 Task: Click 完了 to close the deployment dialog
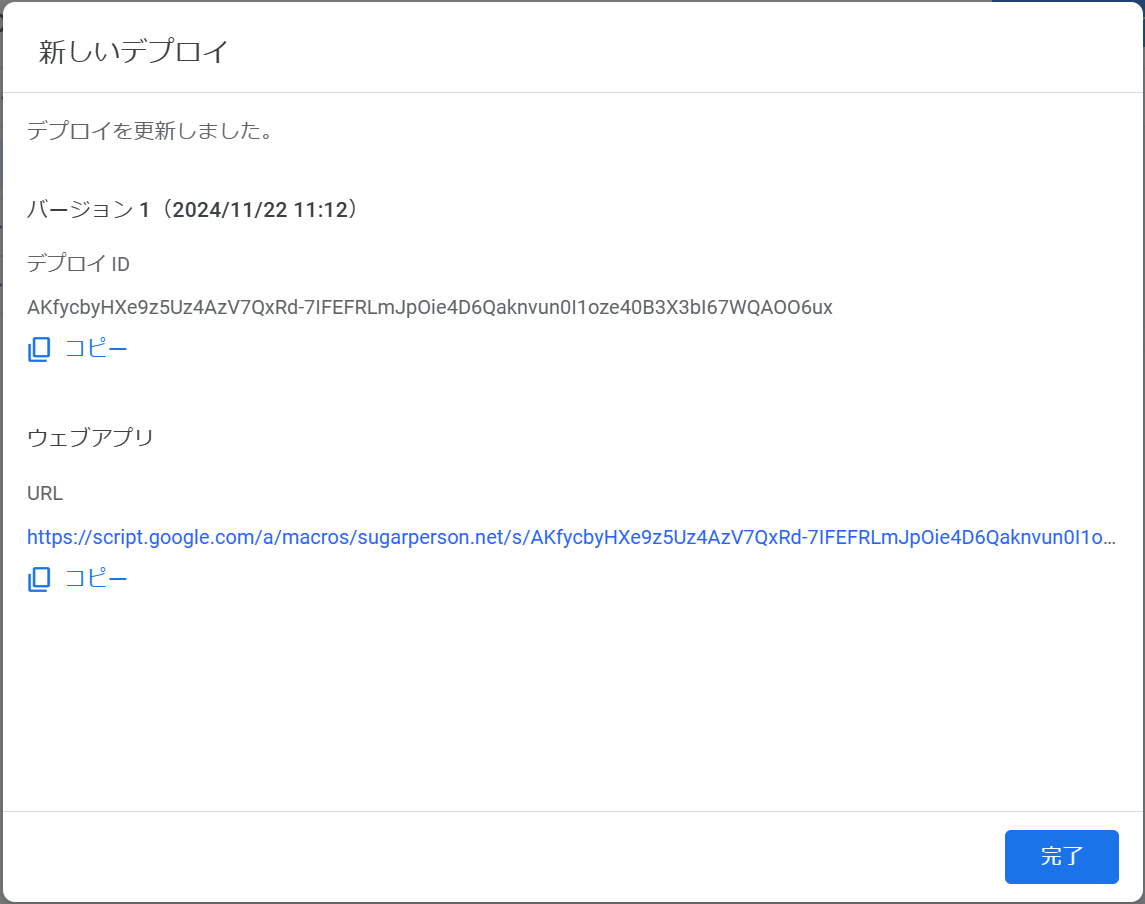(x=1061, y=857)
